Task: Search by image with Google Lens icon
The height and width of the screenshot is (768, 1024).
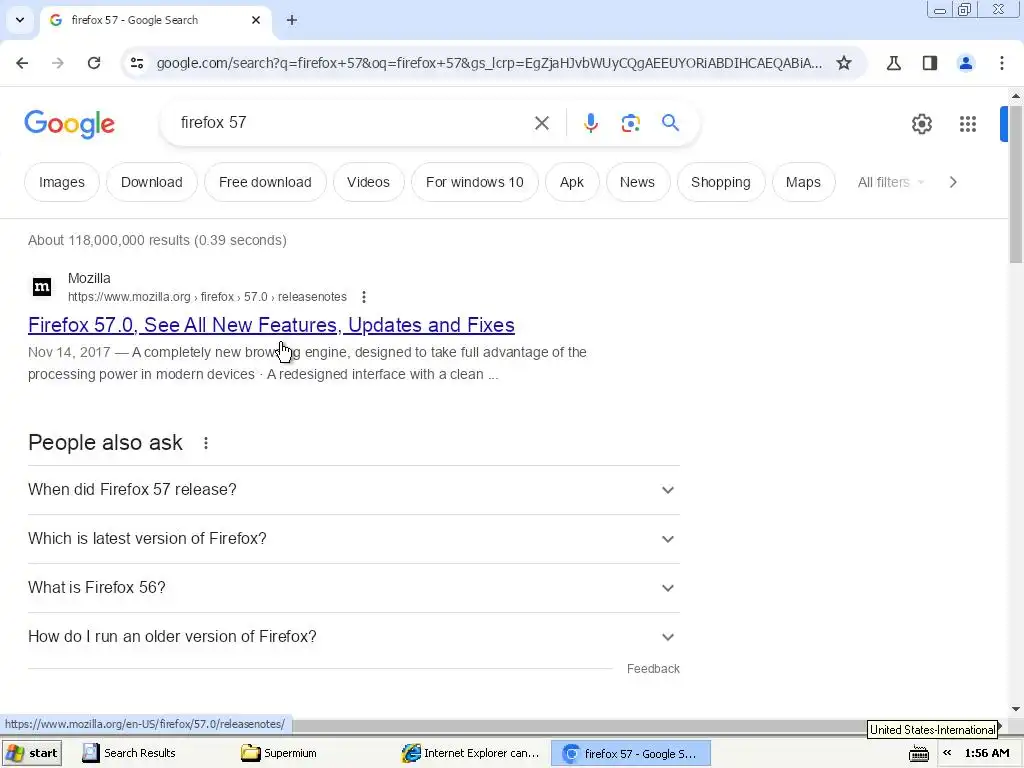Action: [630, 123]
